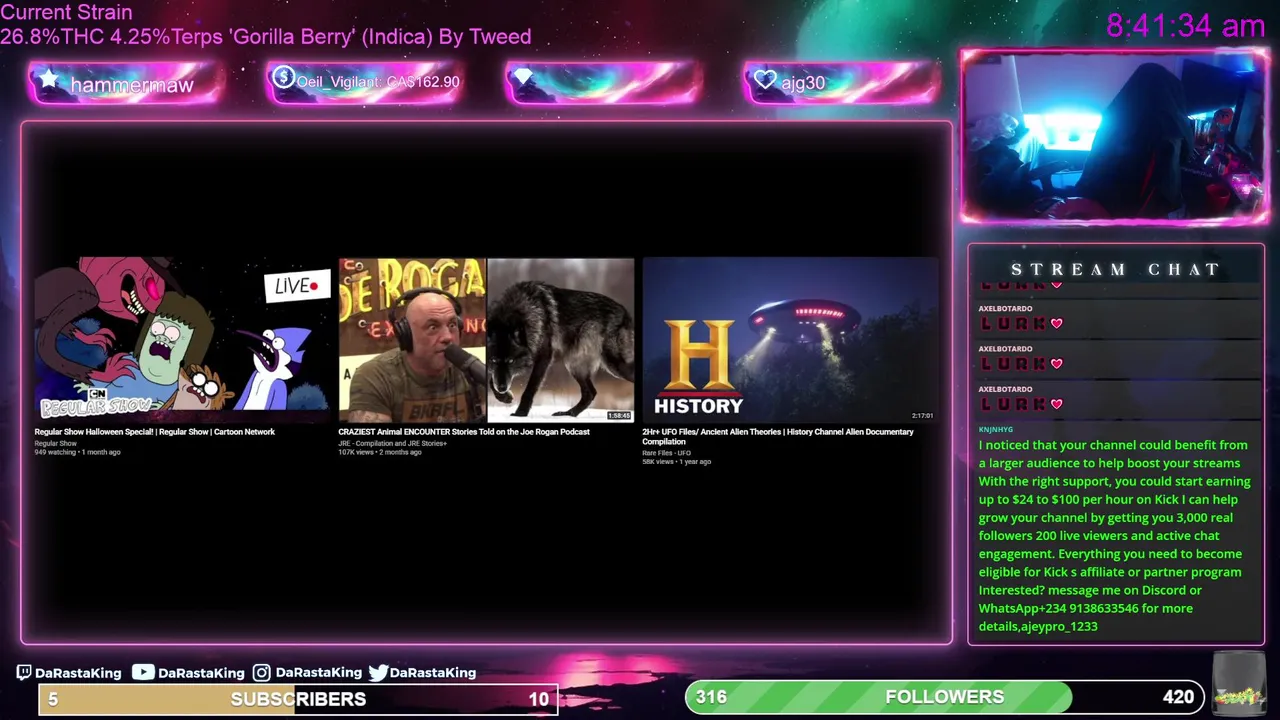
Task: Click the current follower count 316
Action: 711,697
